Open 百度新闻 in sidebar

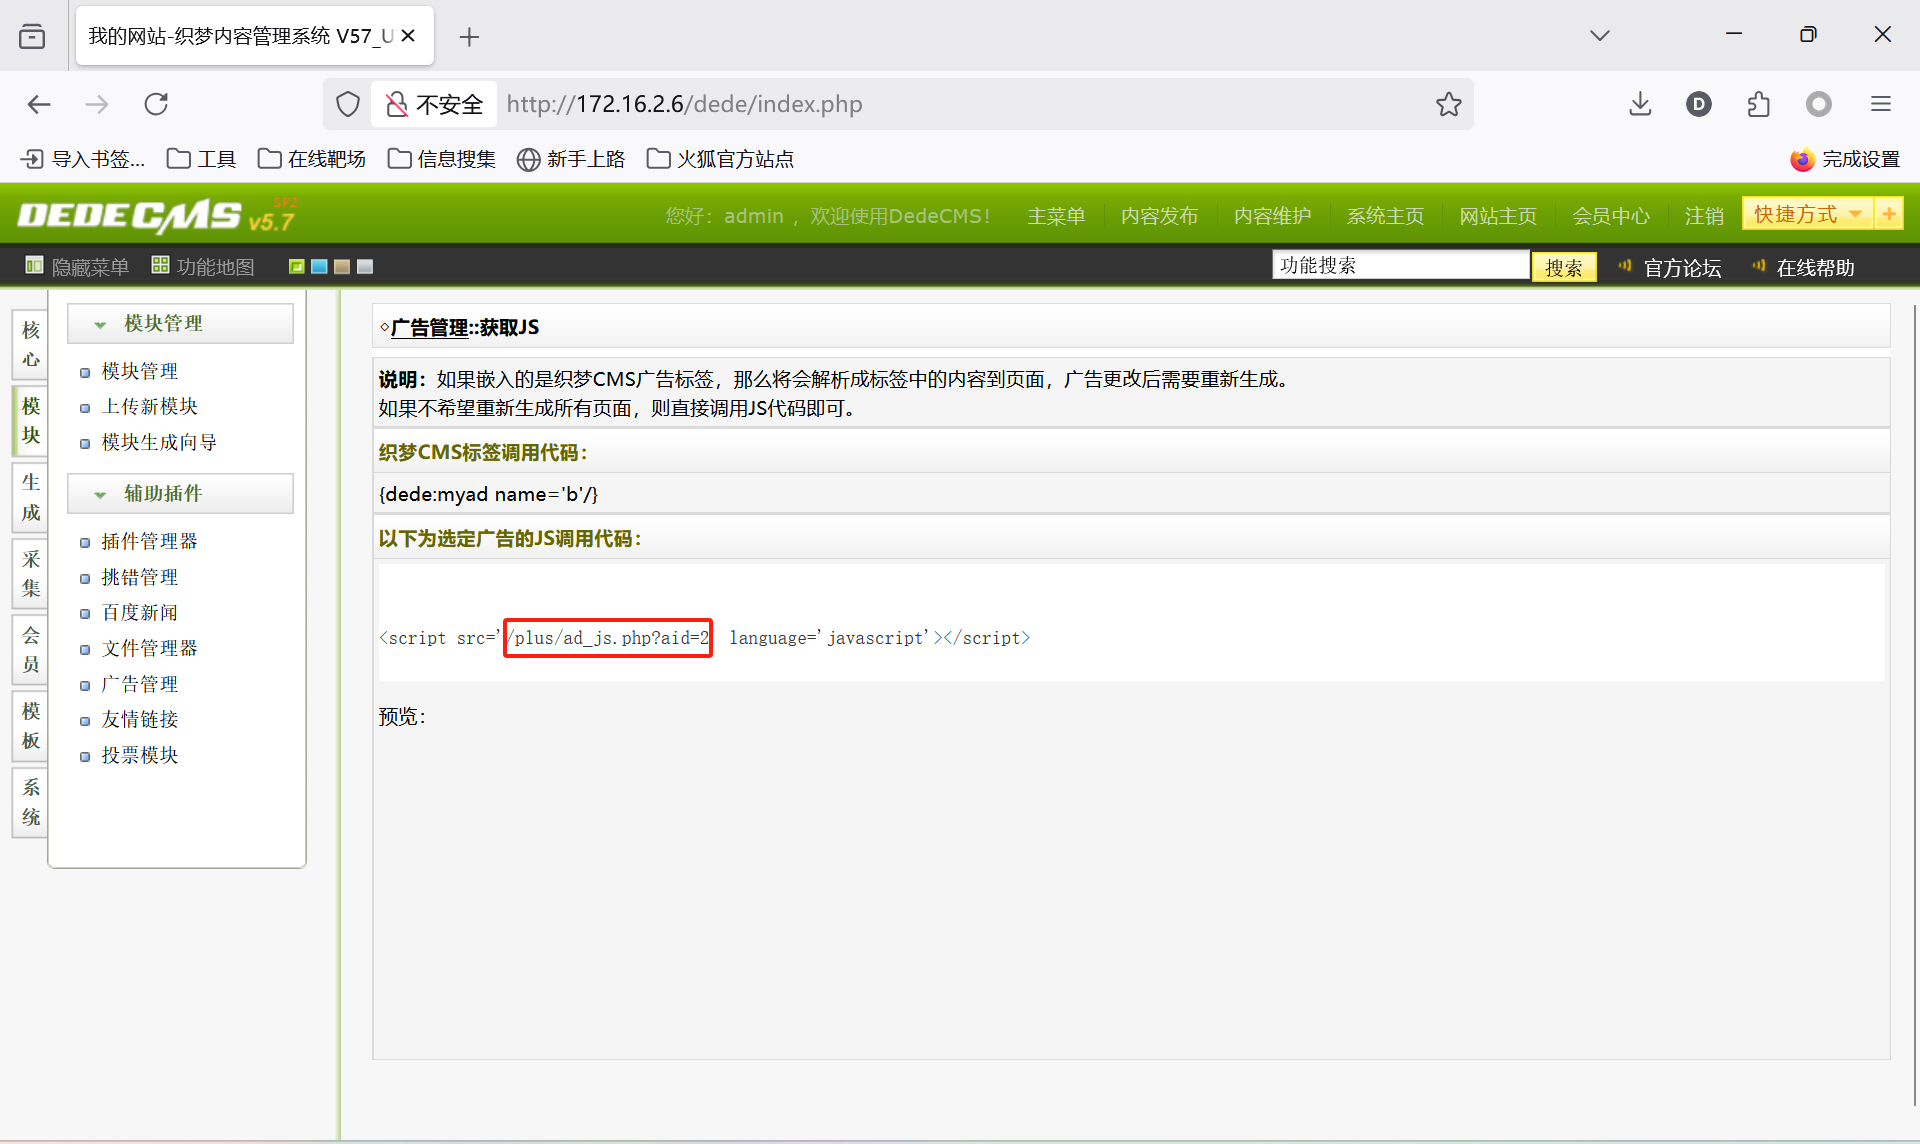pyautogui.click(x=140, y=613)
